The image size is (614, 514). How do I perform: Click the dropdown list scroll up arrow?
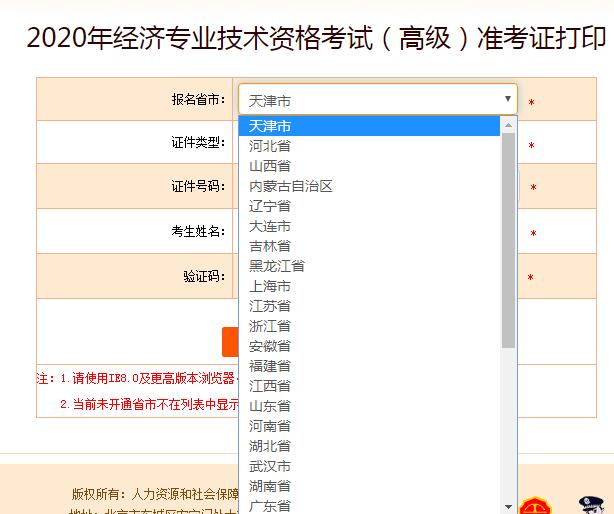508,125
